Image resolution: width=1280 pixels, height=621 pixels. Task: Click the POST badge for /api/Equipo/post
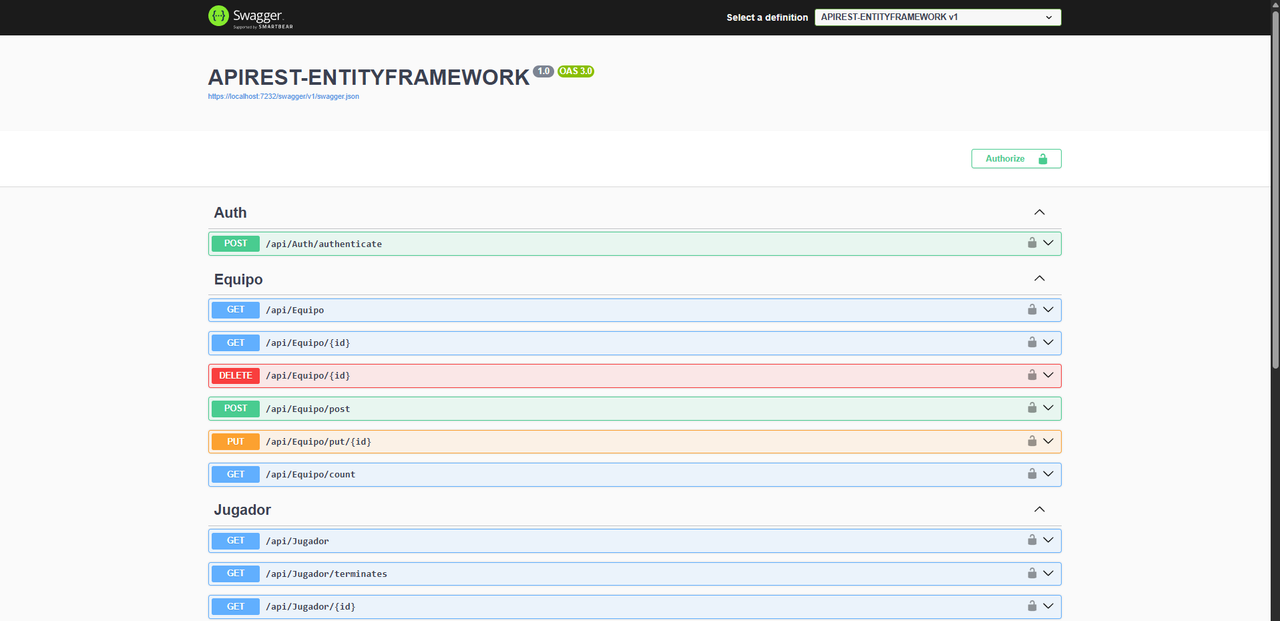(236, 408)
